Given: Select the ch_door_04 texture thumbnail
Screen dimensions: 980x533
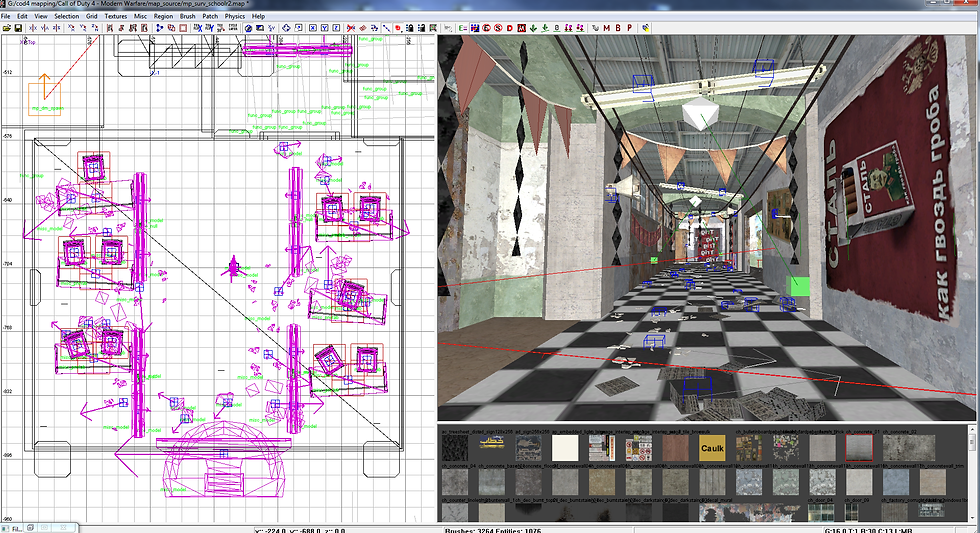Looking at the screenshot, I should click(x=821, y=514).
